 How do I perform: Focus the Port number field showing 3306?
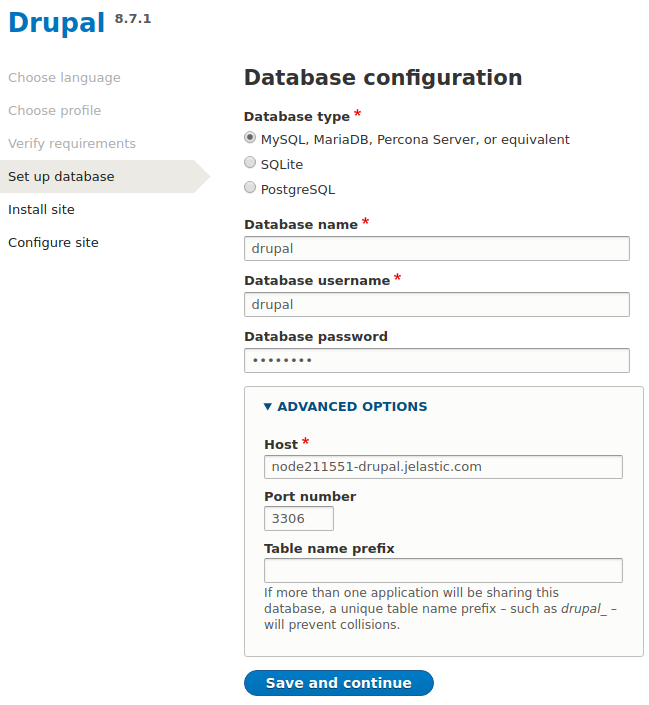pos(298,519)
